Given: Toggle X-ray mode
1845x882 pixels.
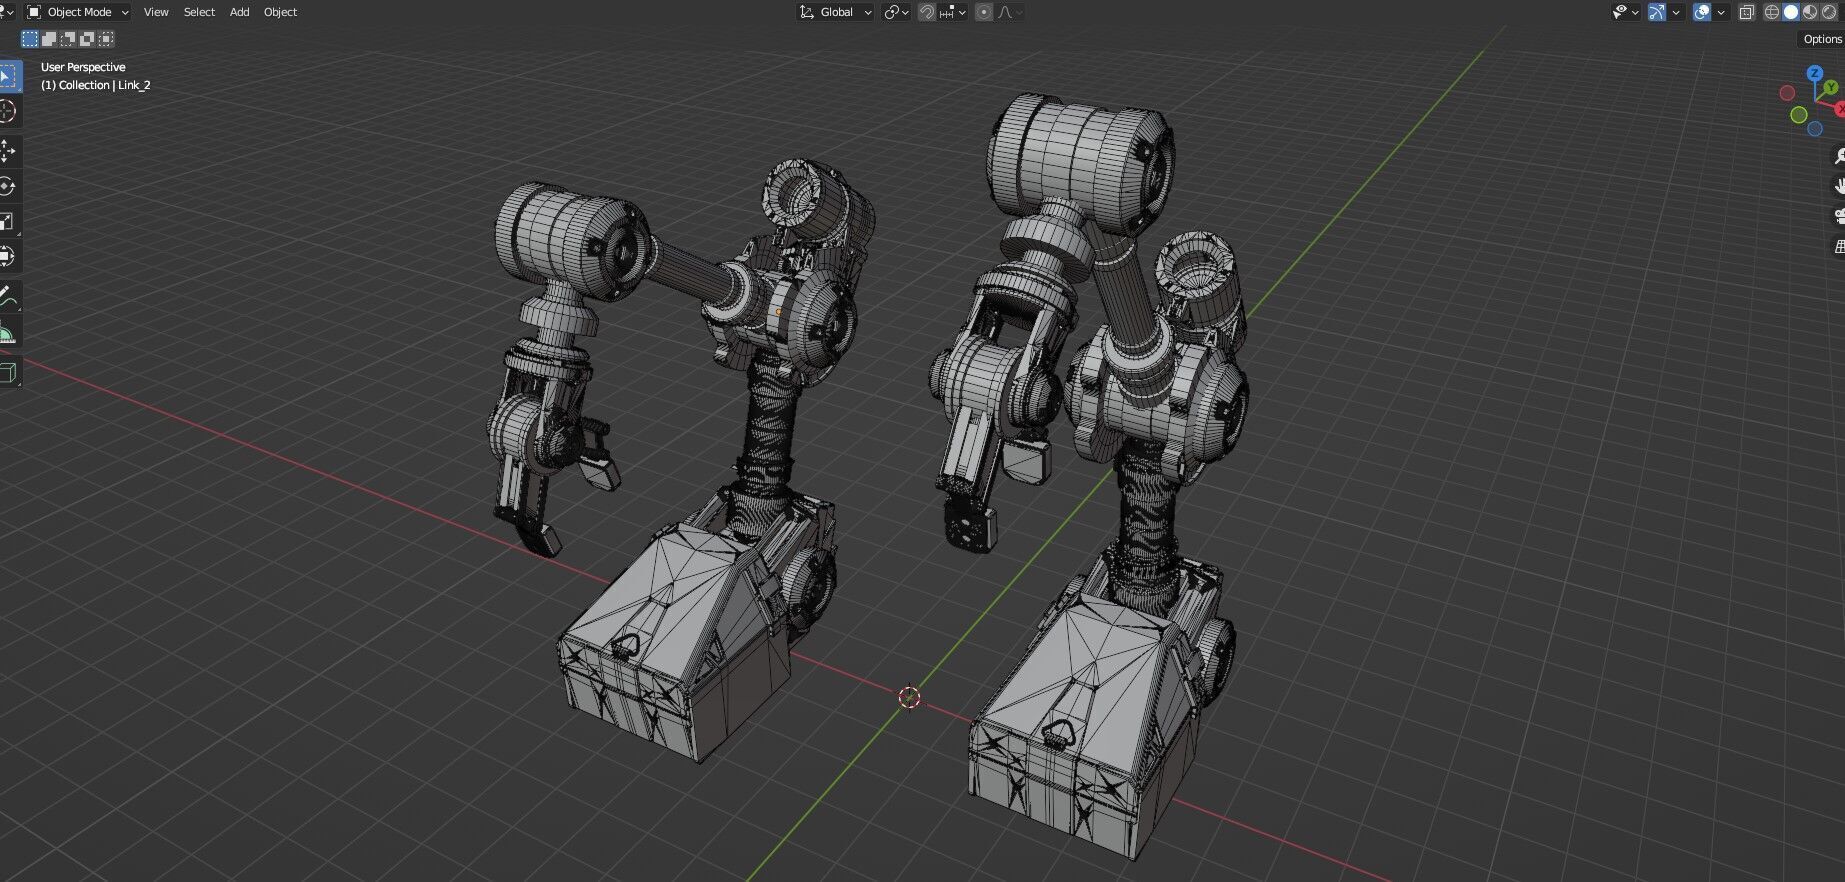Looking at the screenshot, I should click(x=1746, y=12).
